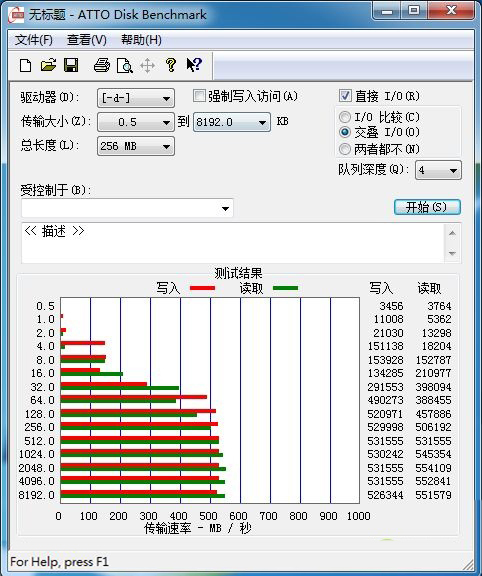Select the 两者都不(N) radio button
Screen dimensions: 482x576
click(x=345, y=149)
